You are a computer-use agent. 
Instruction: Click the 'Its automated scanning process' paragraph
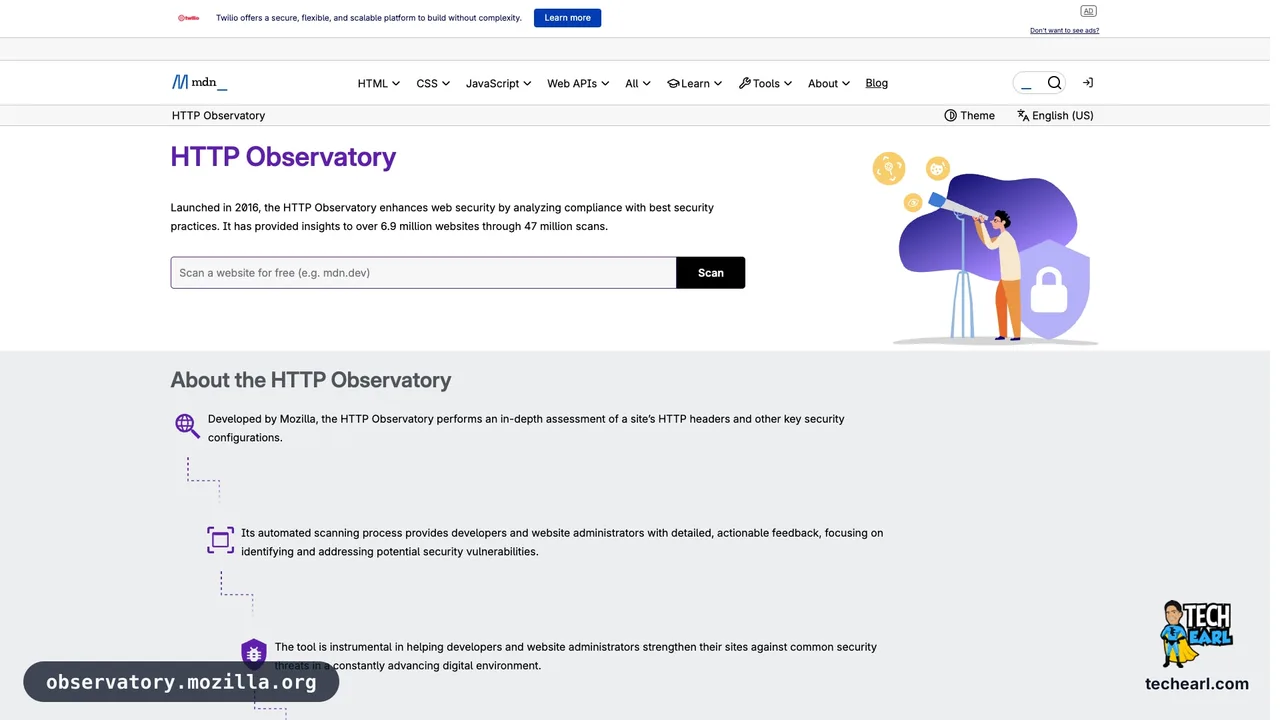point(562,542)
